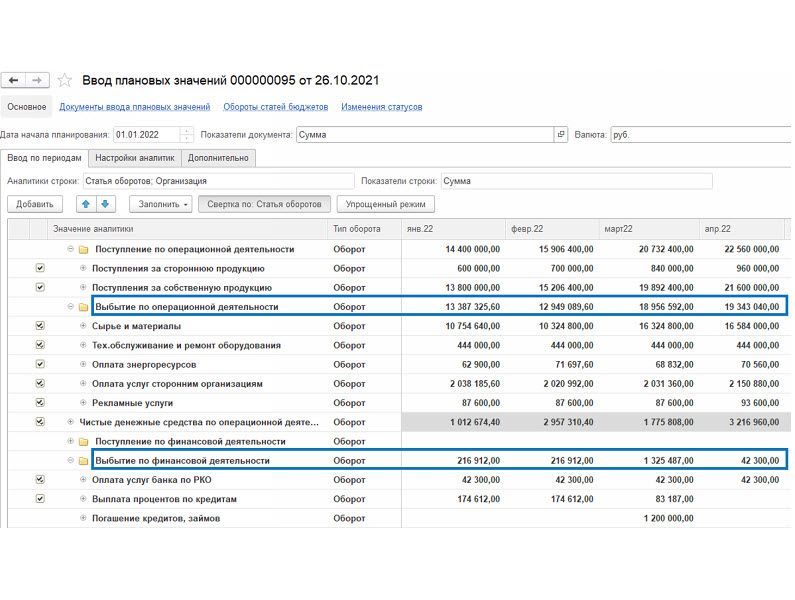Select cell 3 216 960,00 in апр.22
This screenshot has height=600, width=795.
click(x=742, y=422)
